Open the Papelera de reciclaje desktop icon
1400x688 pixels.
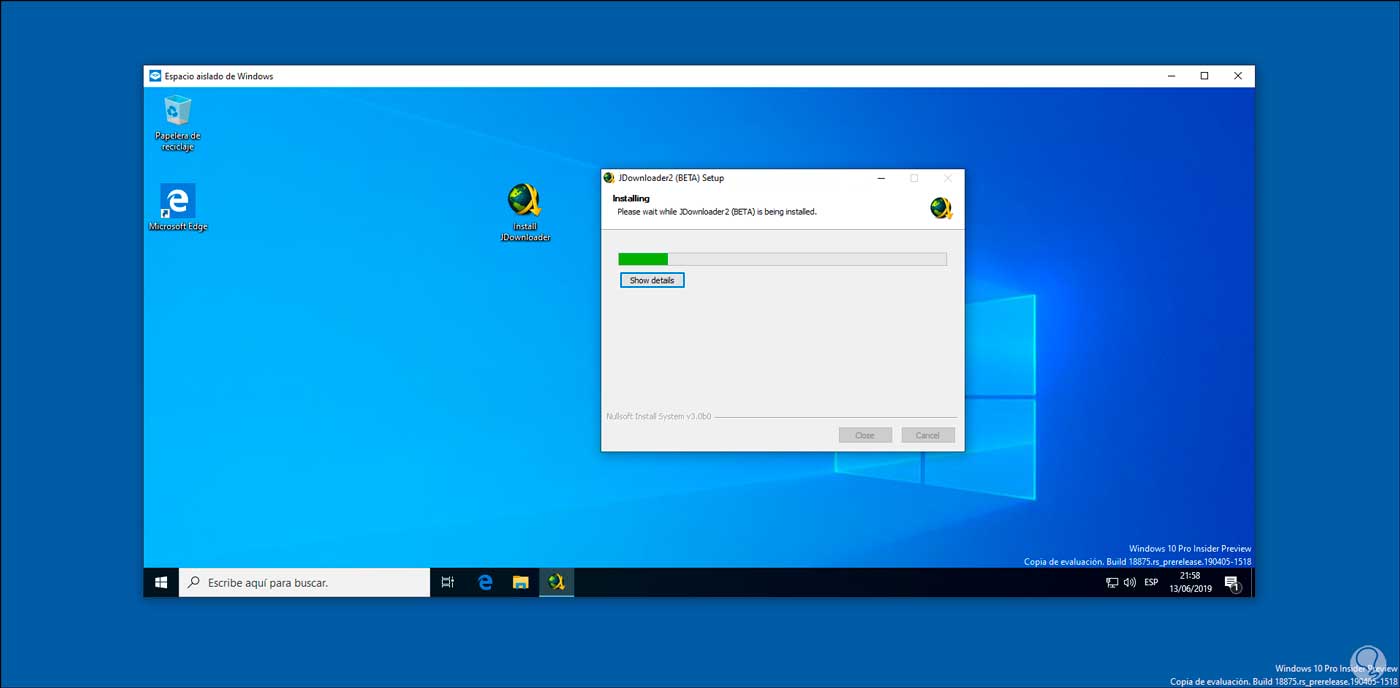178,122
